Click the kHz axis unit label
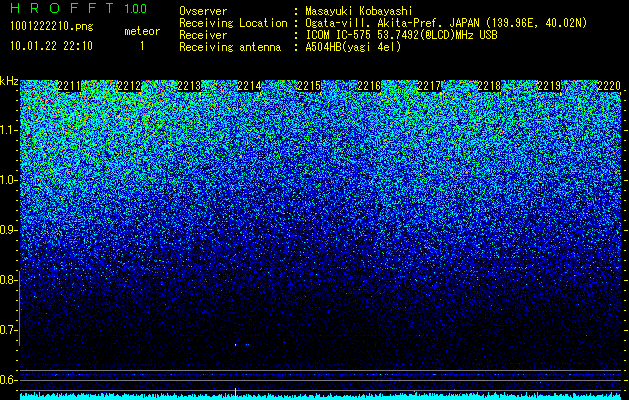This screenshot has width=629, height=400. 9,81
